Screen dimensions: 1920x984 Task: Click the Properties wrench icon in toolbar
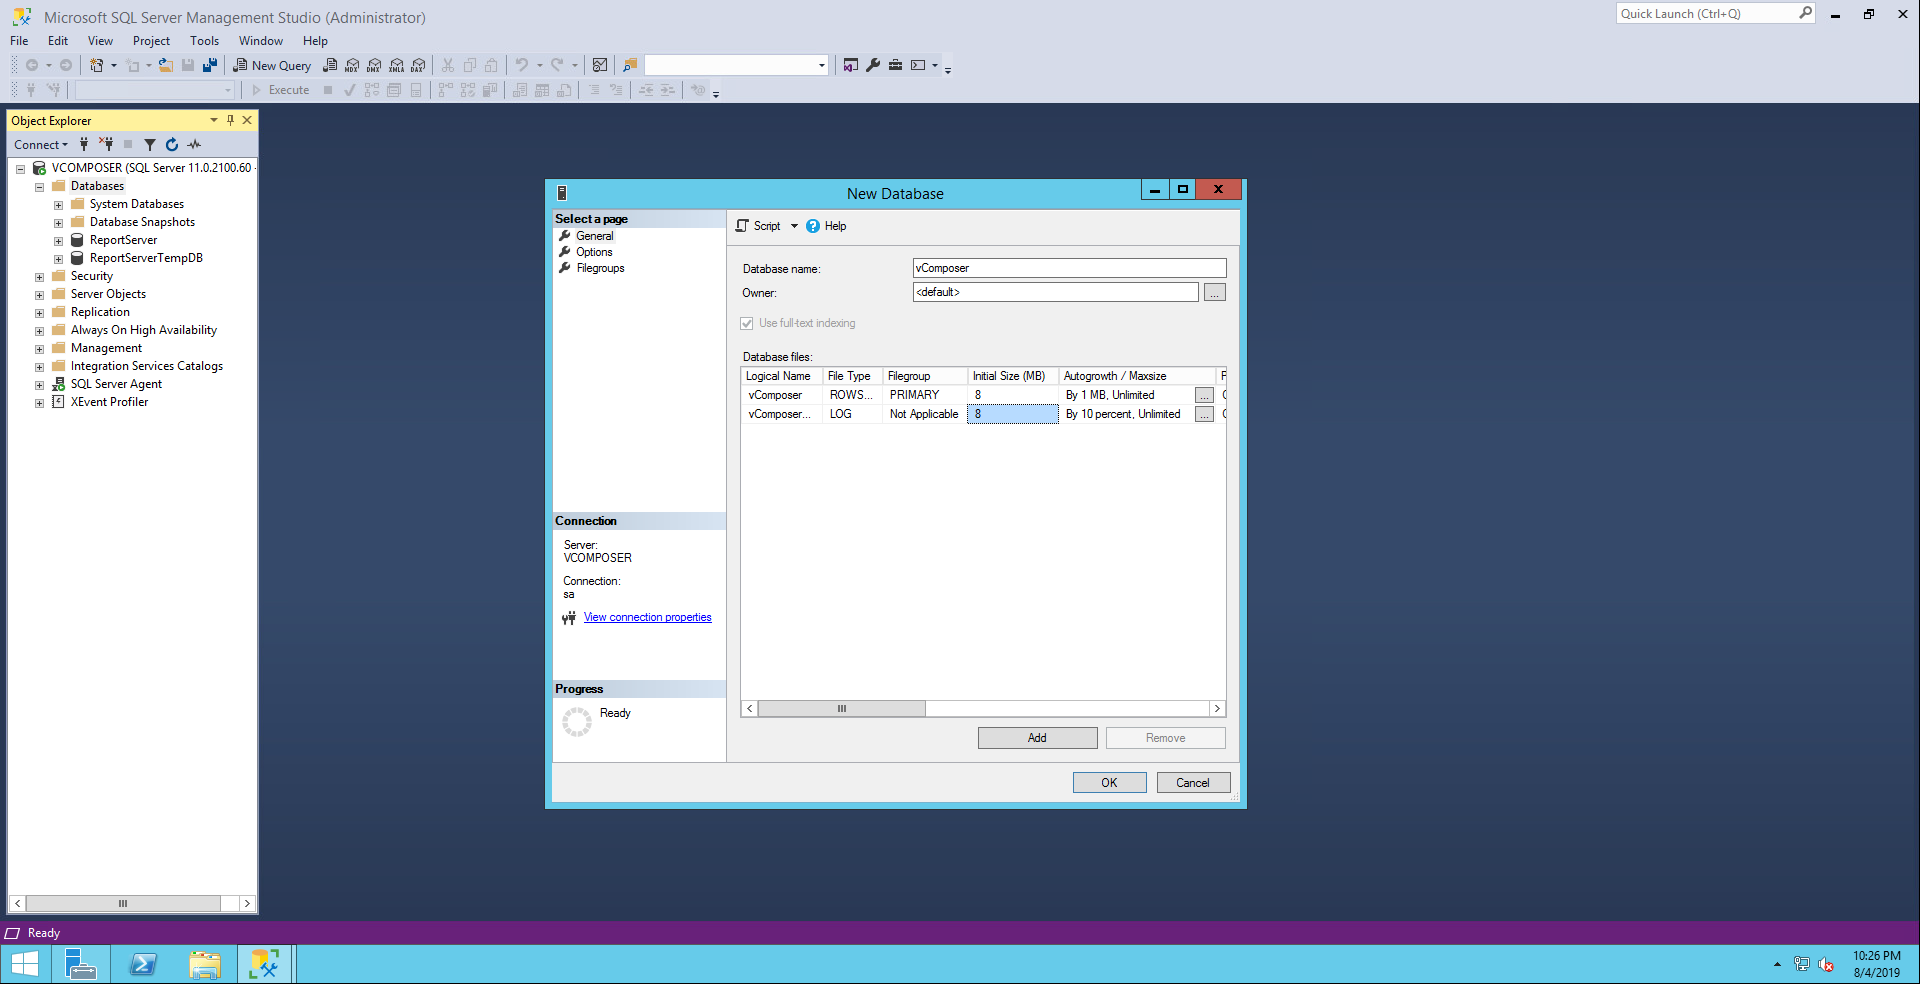click(873, 65)
